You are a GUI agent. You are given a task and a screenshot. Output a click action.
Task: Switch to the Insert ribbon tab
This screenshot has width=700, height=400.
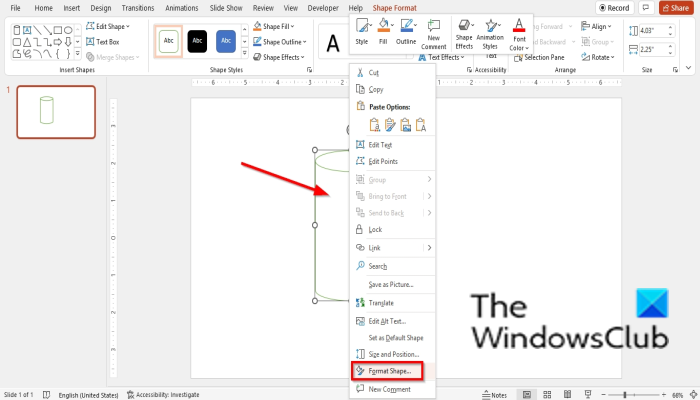[71, 8]
